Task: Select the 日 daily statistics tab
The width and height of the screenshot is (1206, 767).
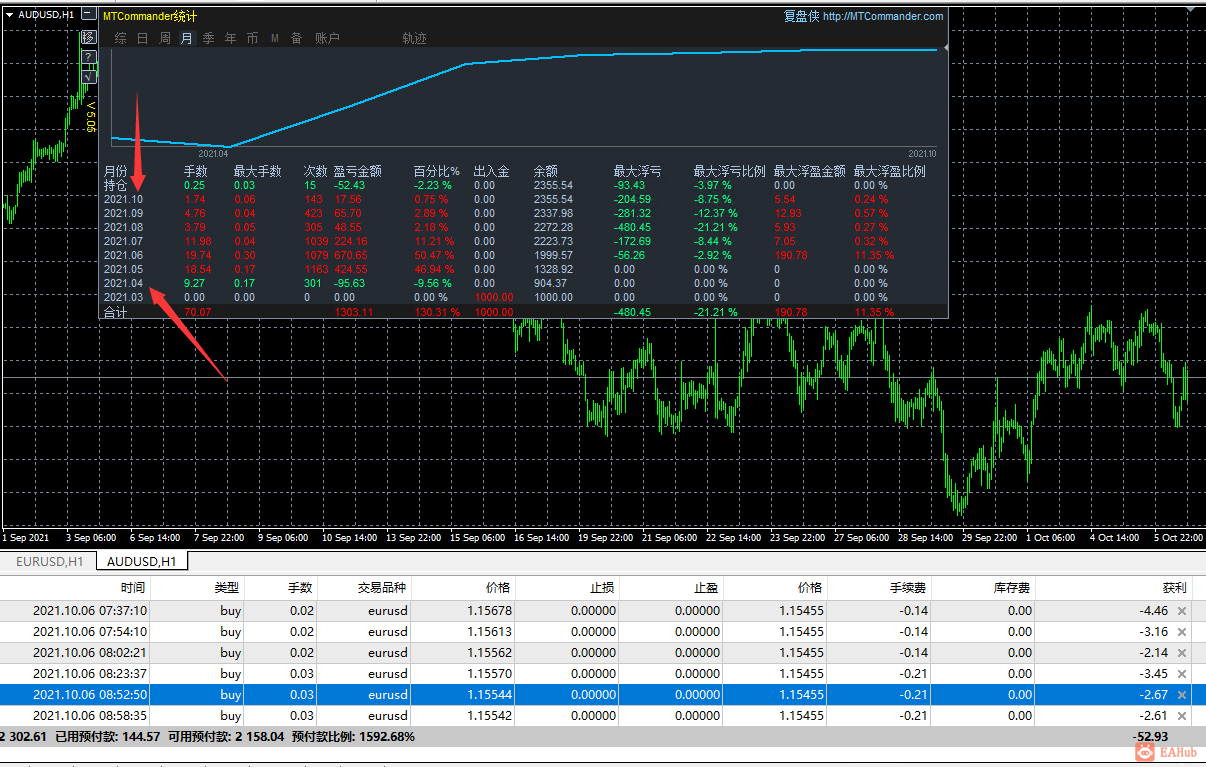Action: point(142,39)
